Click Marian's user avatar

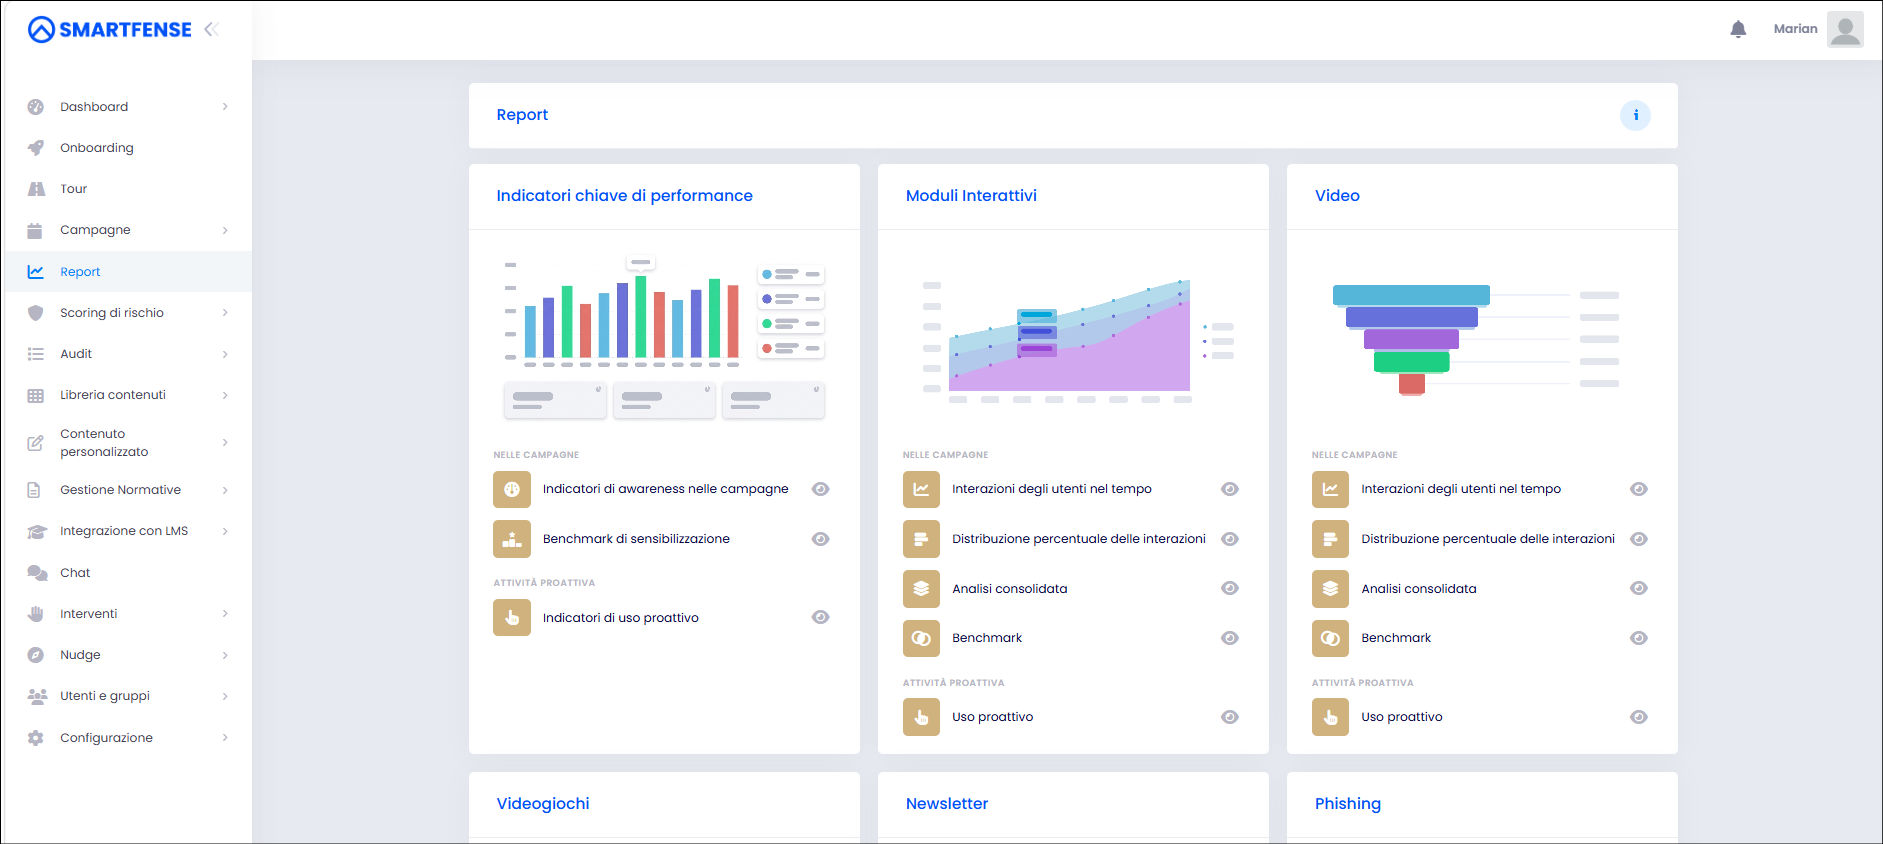(1845, 29)
